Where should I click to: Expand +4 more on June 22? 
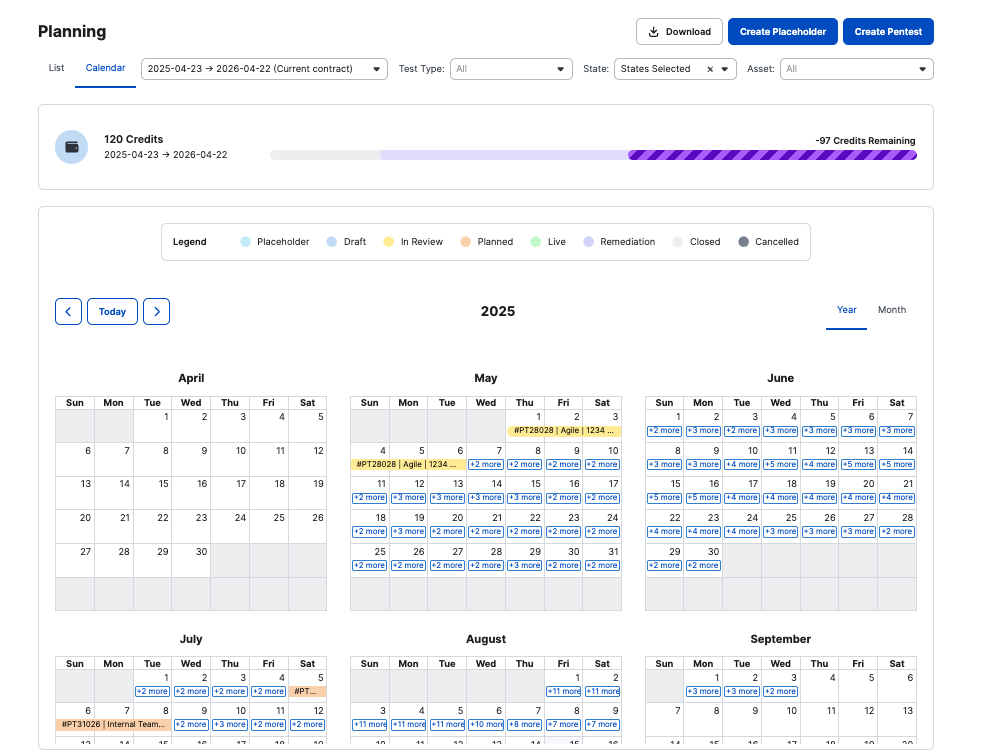click(x=664, y=532)
